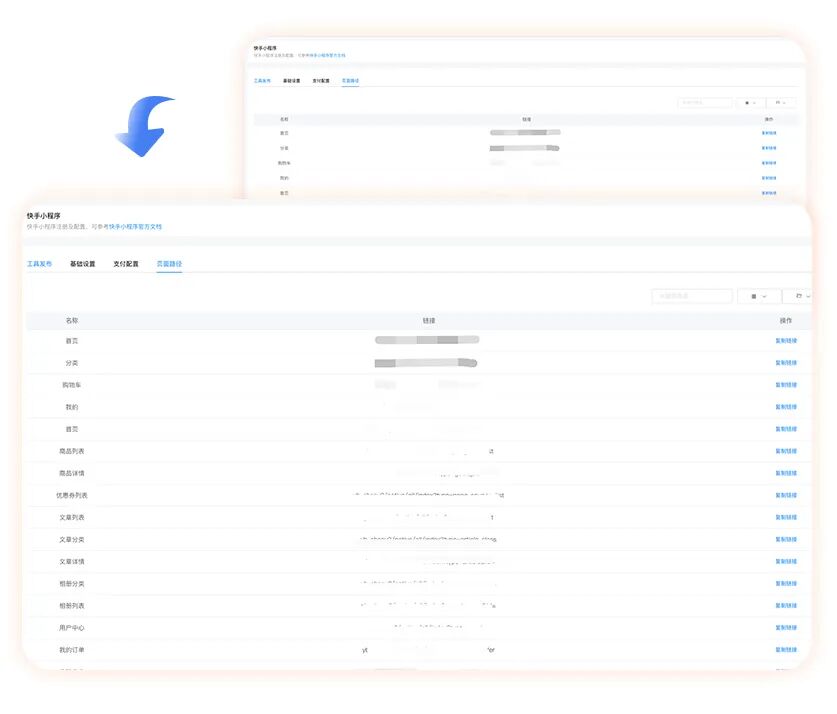The width and height of the screenshot is (837, 714).
Task: Expand the column settings dropdown in front window
Action: point(799,296)
